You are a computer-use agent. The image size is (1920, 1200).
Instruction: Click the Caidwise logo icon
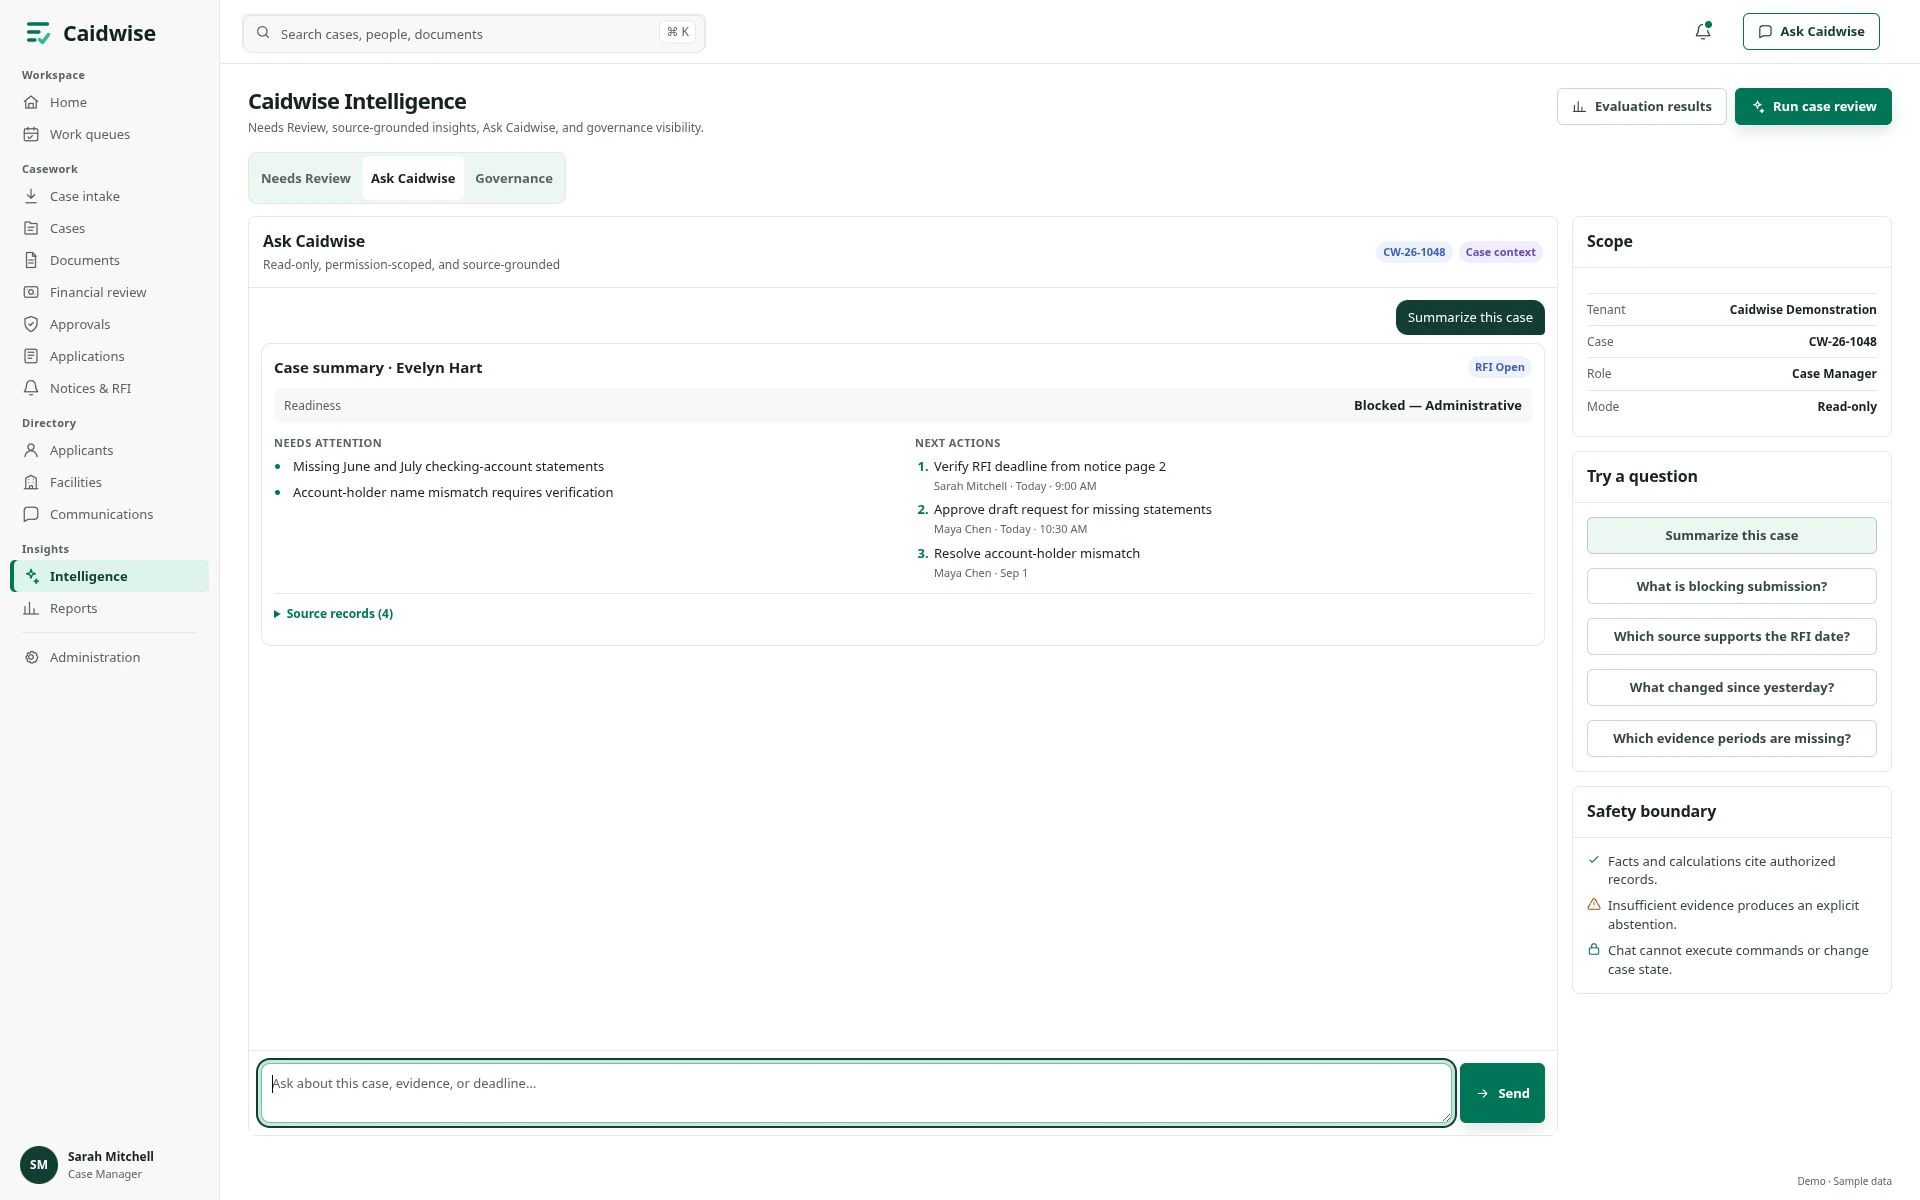point(38,33)
